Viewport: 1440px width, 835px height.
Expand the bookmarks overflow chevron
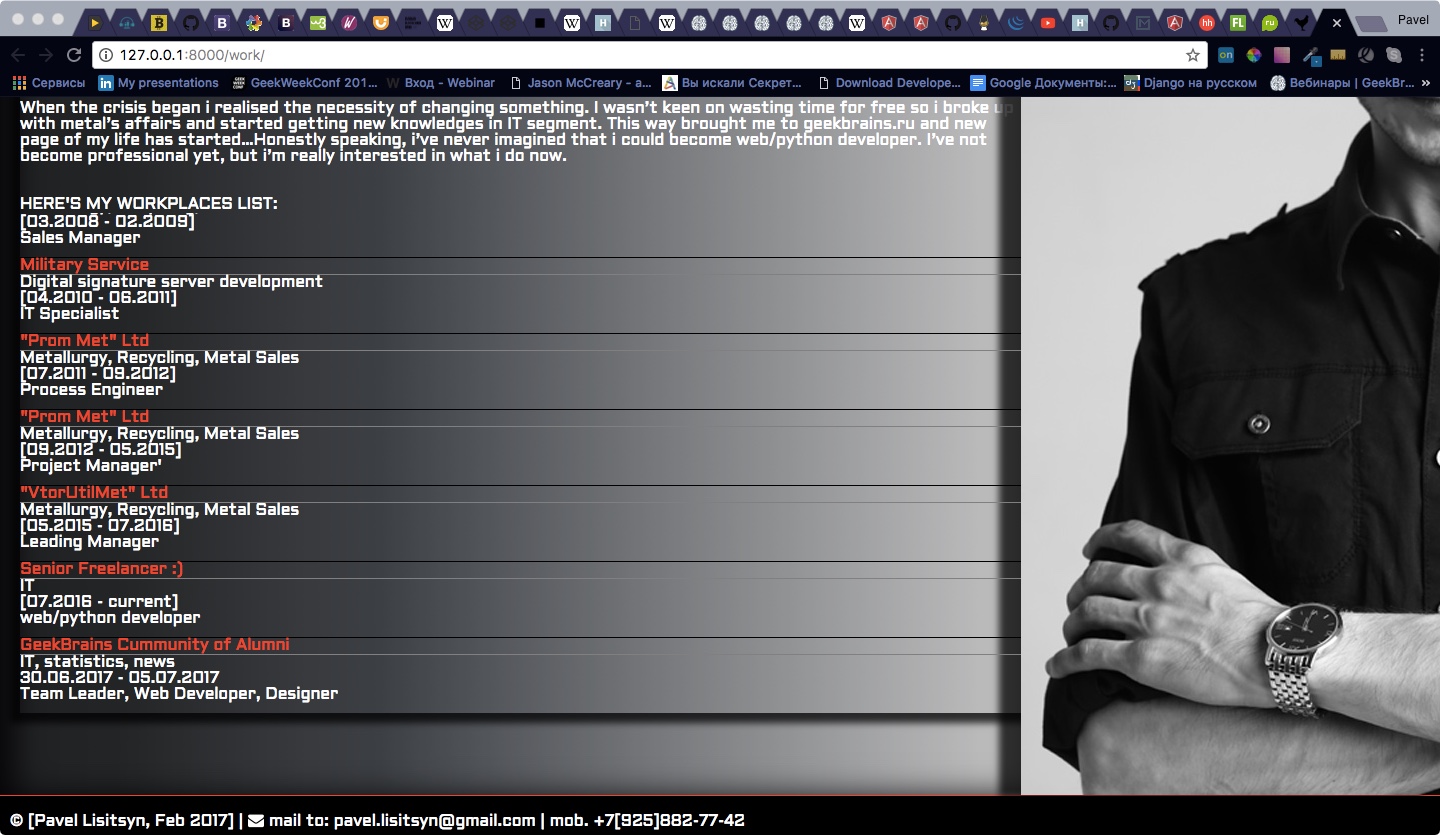tap(1426, 83)
